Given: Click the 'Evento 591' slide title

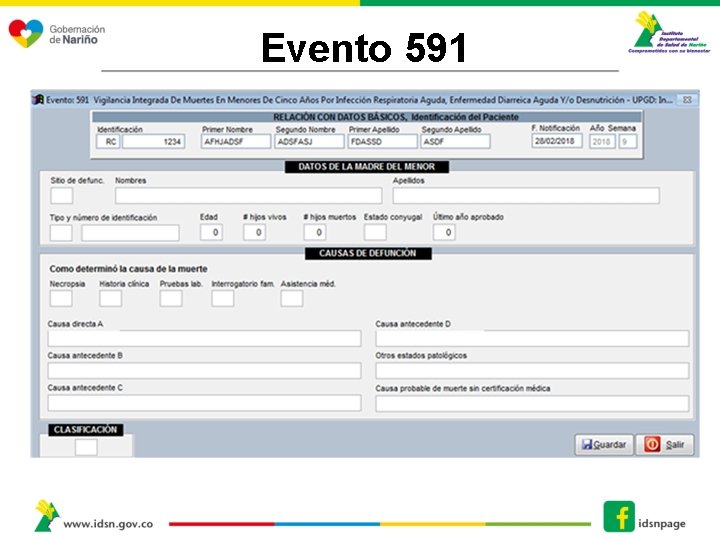Looking at the screenshot, I should [364, 48].
